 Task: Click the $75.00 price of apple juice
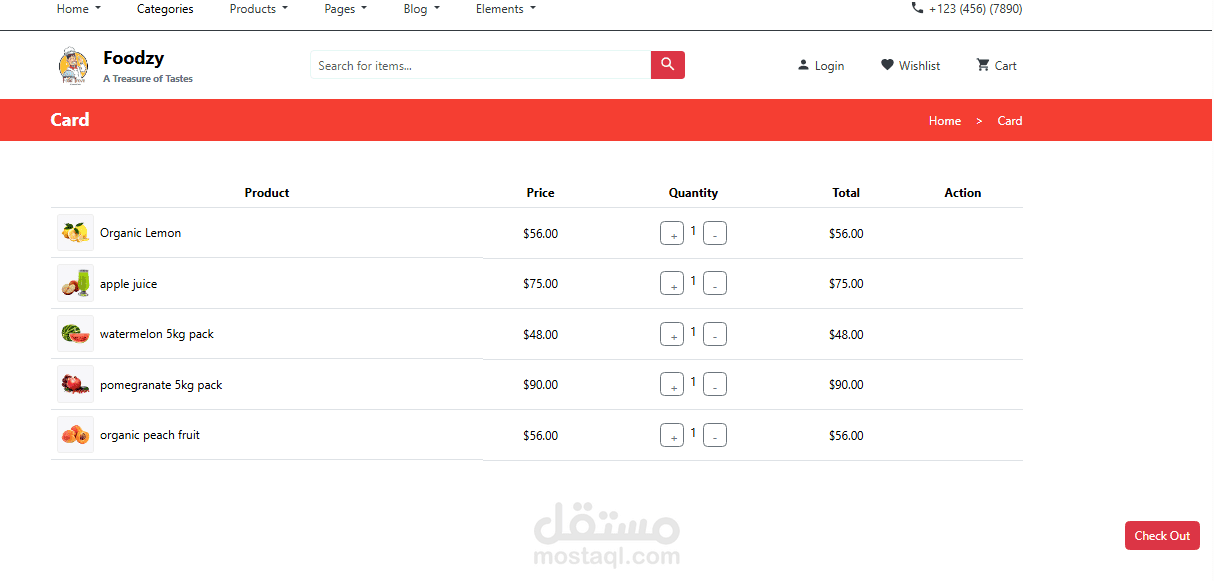click(540, 284)
